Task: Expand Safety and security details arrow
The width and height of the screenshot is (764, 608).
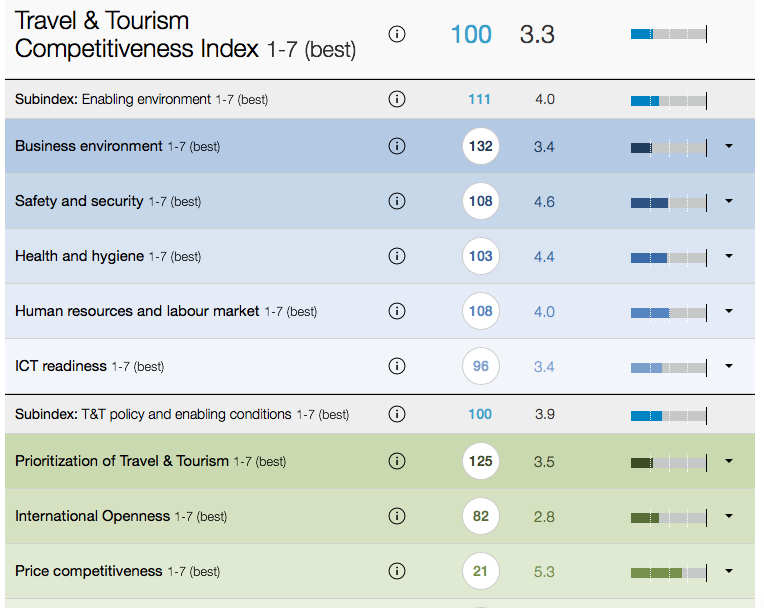Action: pyautogui.click(x=728, y=201)
